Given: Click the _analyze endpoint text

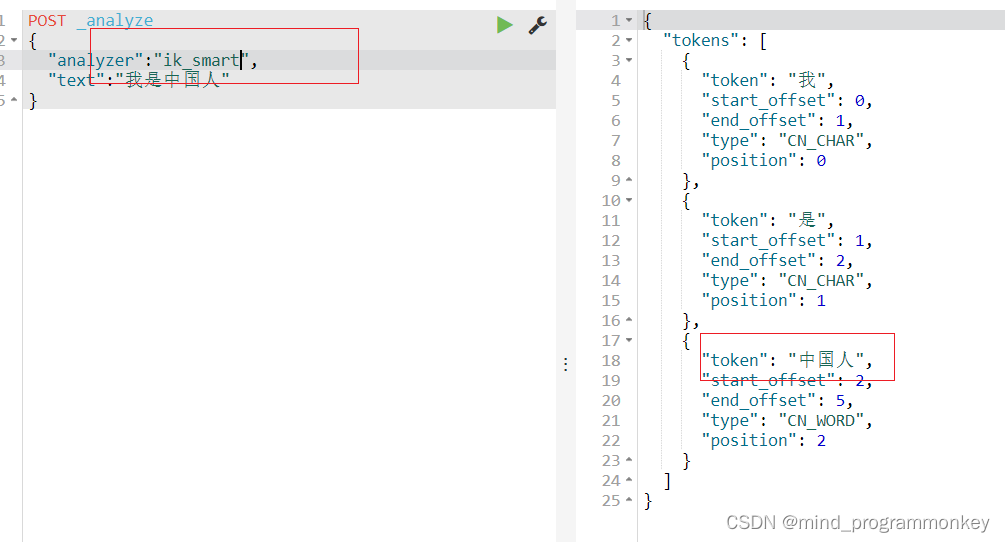Looking at the screenshot, I should (115, 21).
